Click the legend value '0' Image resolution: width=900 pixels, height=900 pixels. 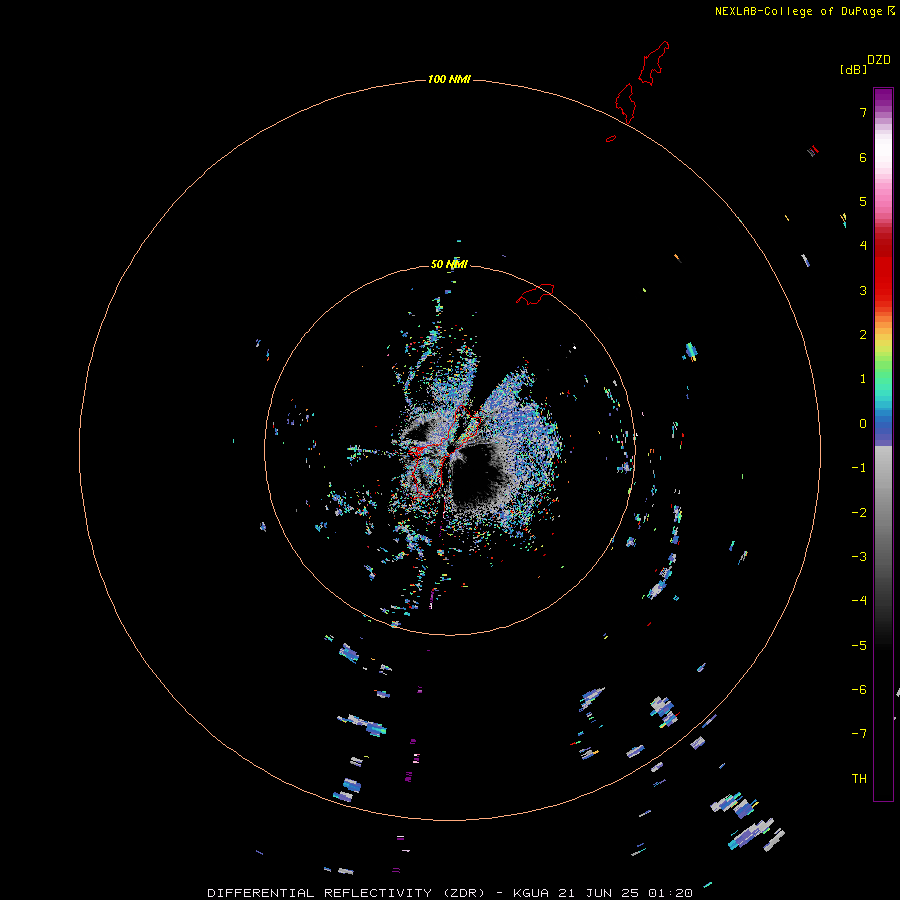(x=863, y=424)
